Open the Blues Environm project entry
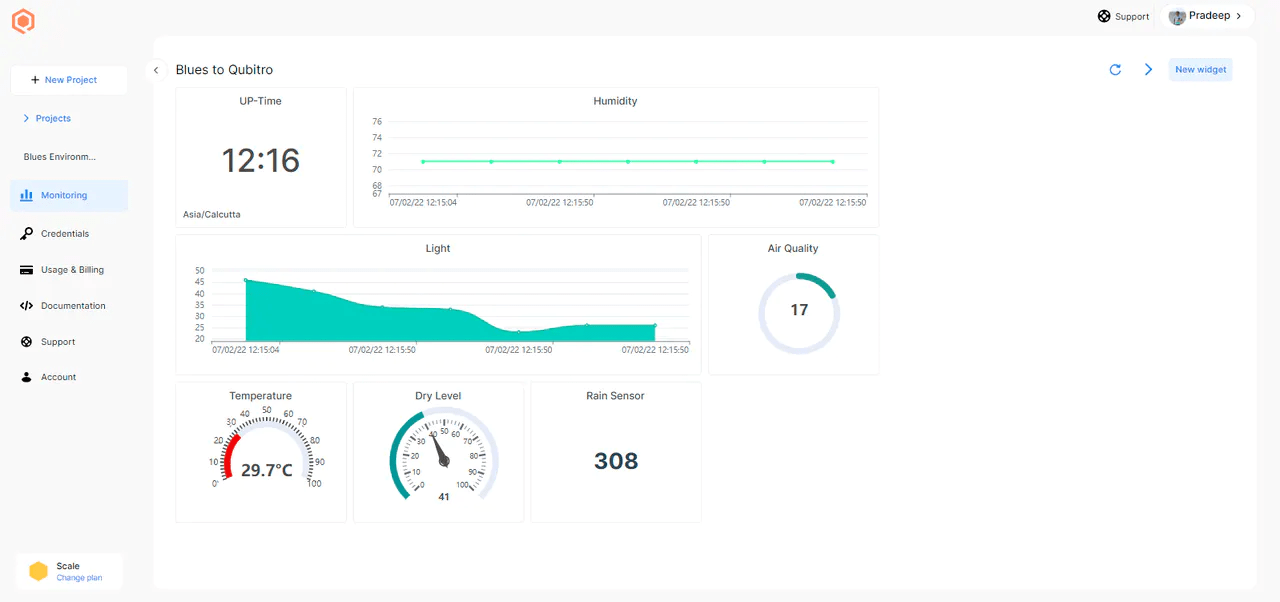This screenshot has width=1280, height=602. (60, 156)
